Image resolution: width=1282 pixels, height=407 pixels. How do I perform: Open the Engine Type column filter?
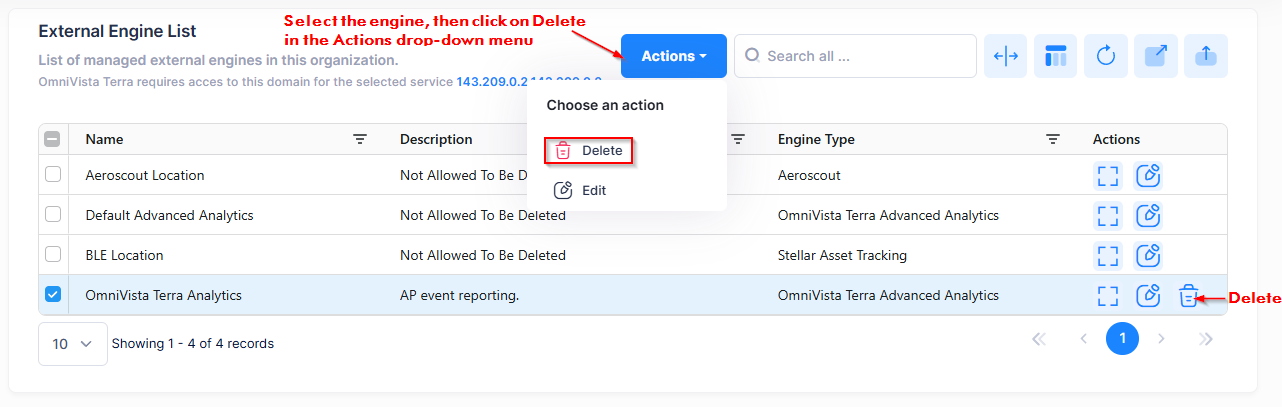1052,140
